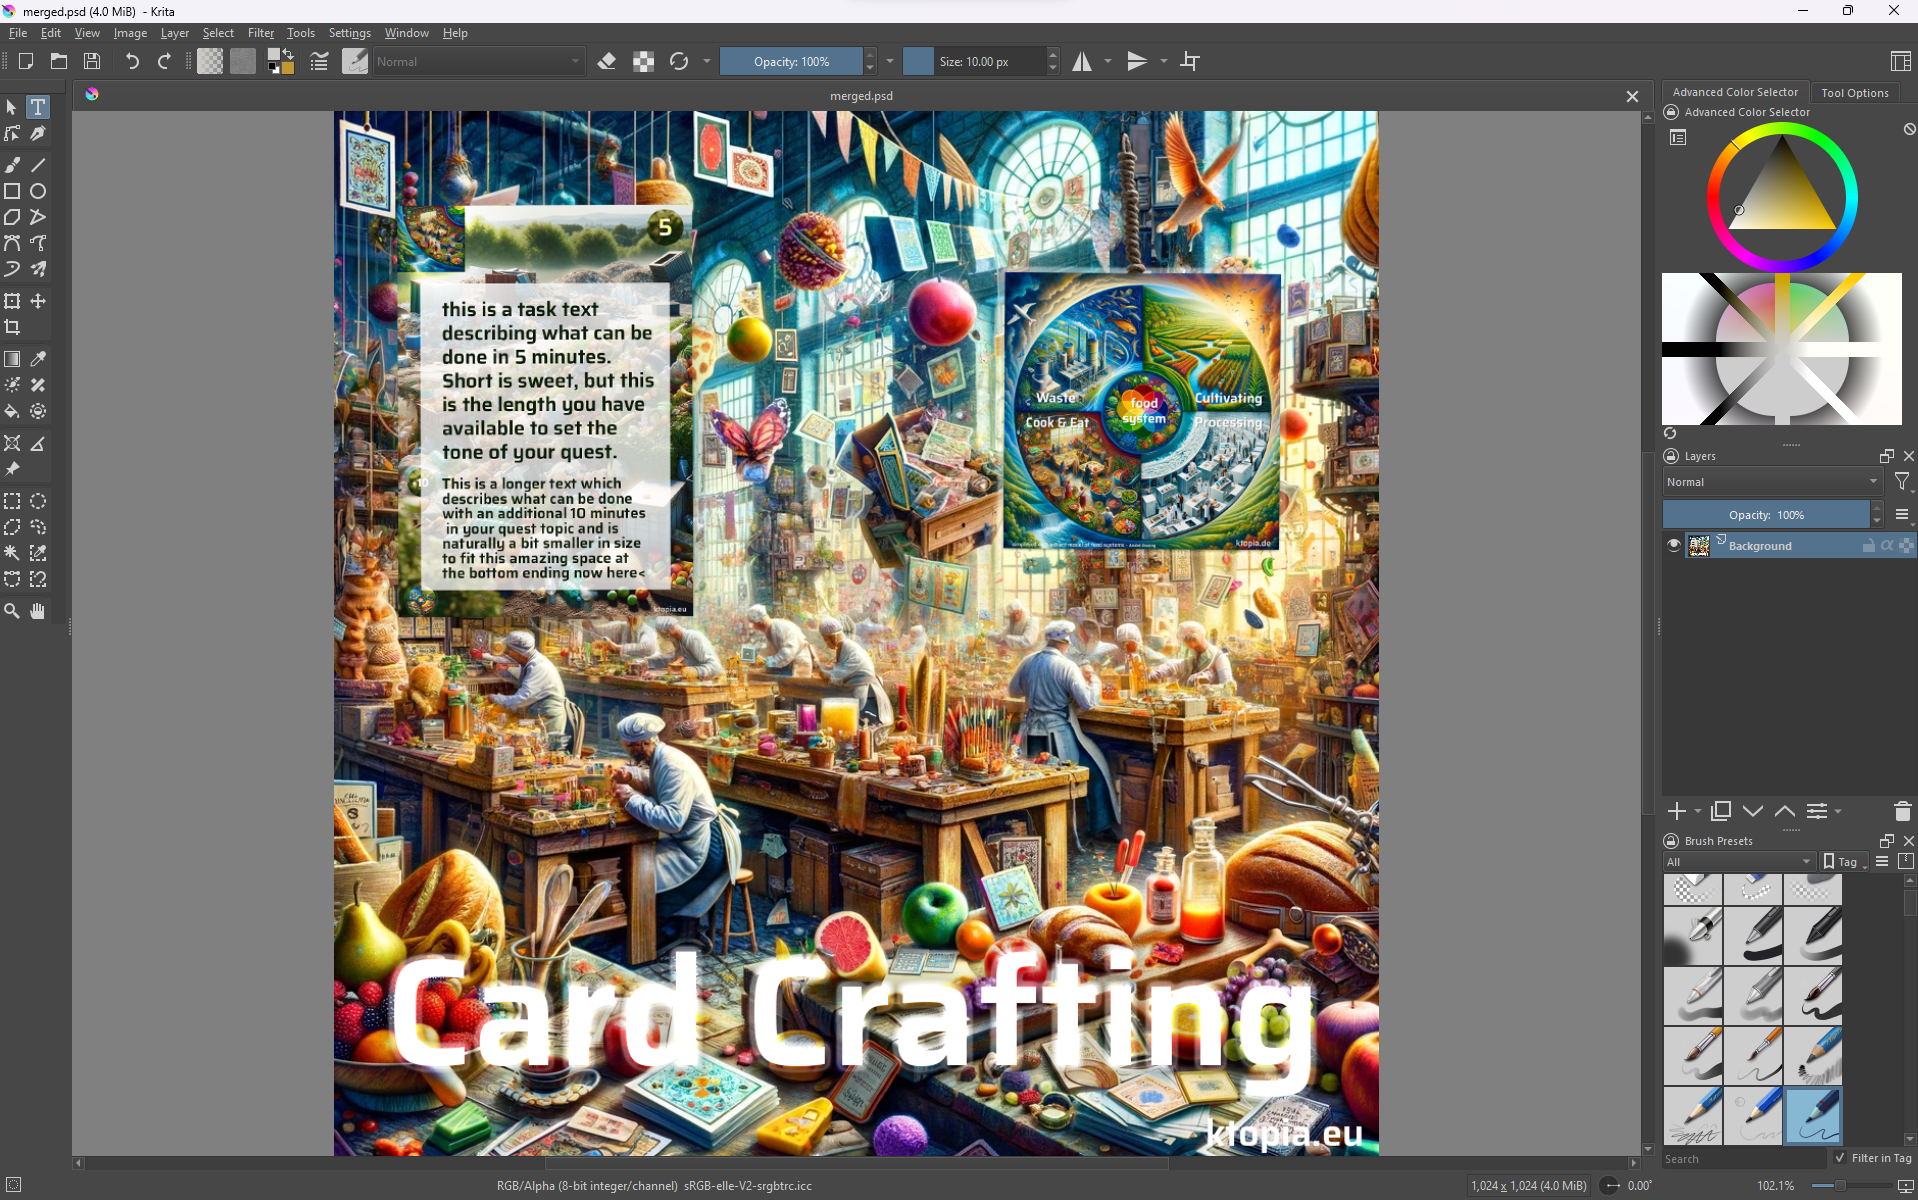Switch to the Tool Options tab
This screenshot has width=1918, height=1200.
click(x=1854, y=92)
